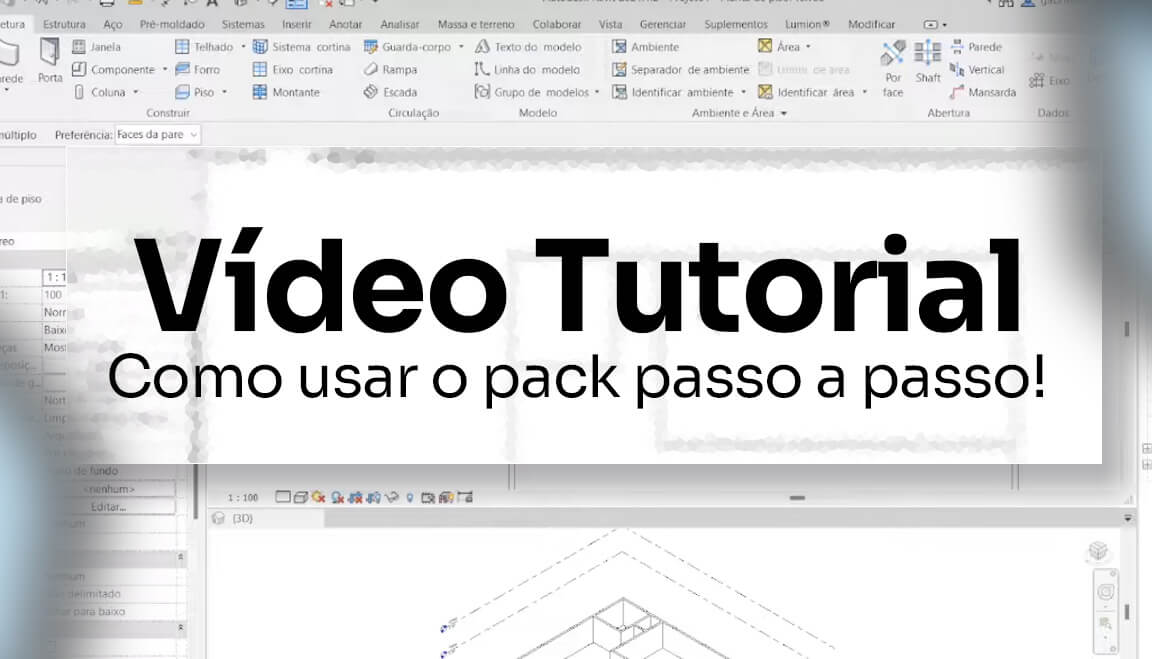The width and height of the screenshot is (1152, 659).
Task: Toggle the visual style icon in view bar
Action: tap(301, 497)
